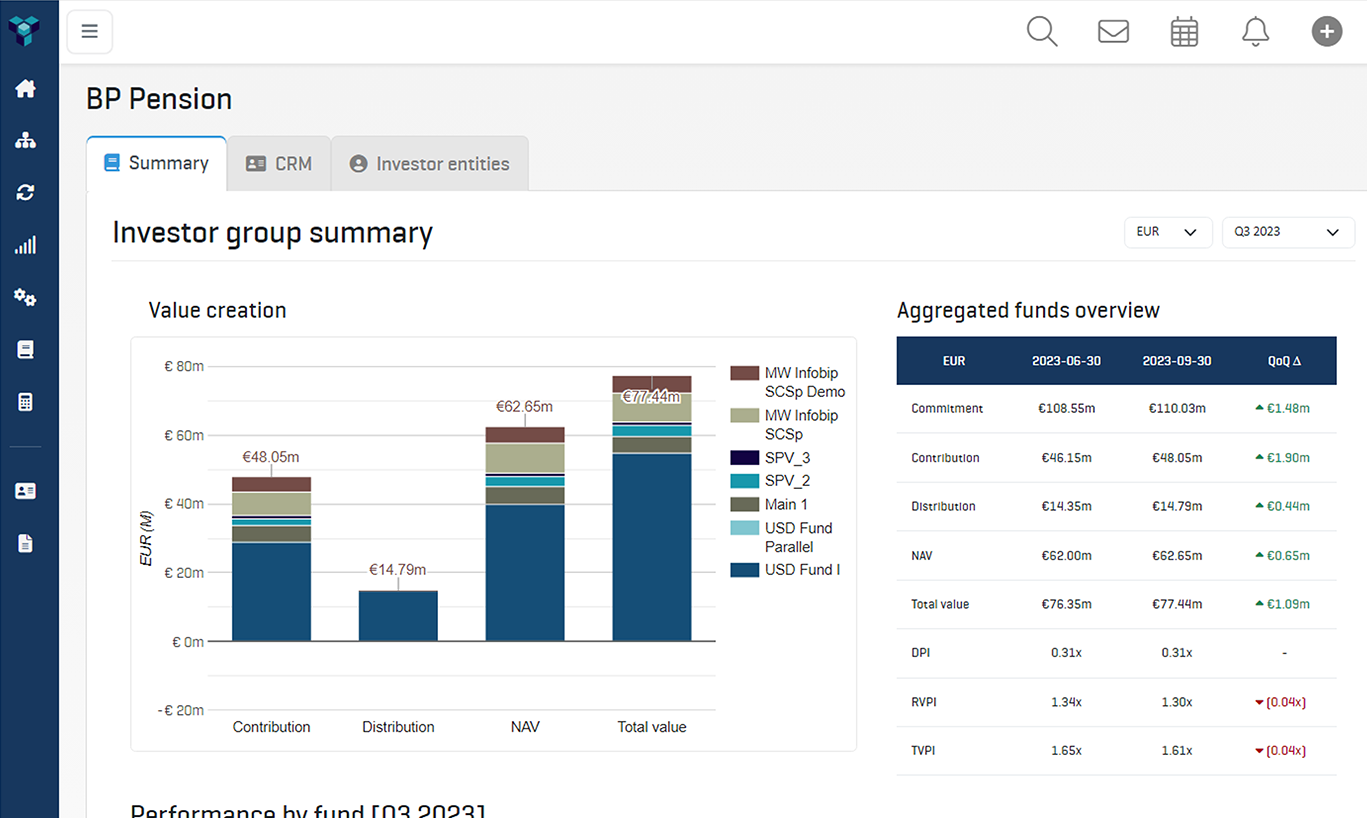This screenshot has width=1367, height=818.
Task: Expand the hamburger menu top left
Action: point(89,31)
